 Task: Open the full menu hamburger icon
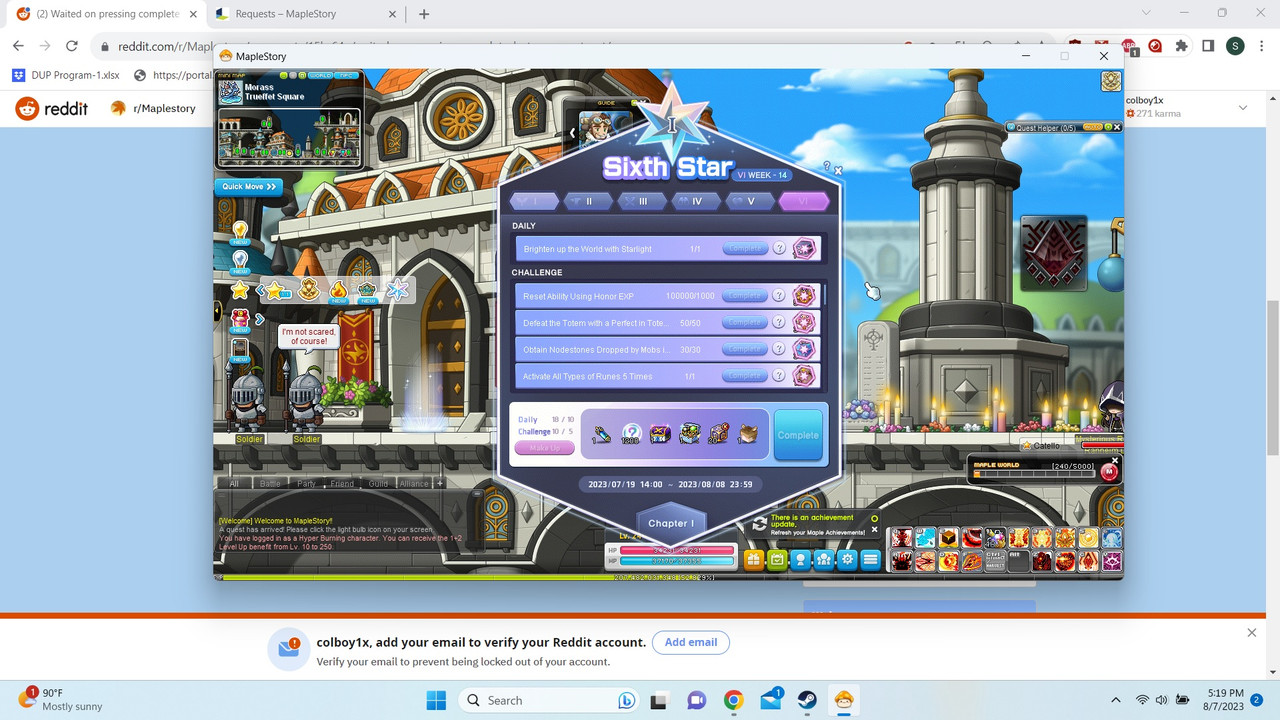[x=871, y=558]
